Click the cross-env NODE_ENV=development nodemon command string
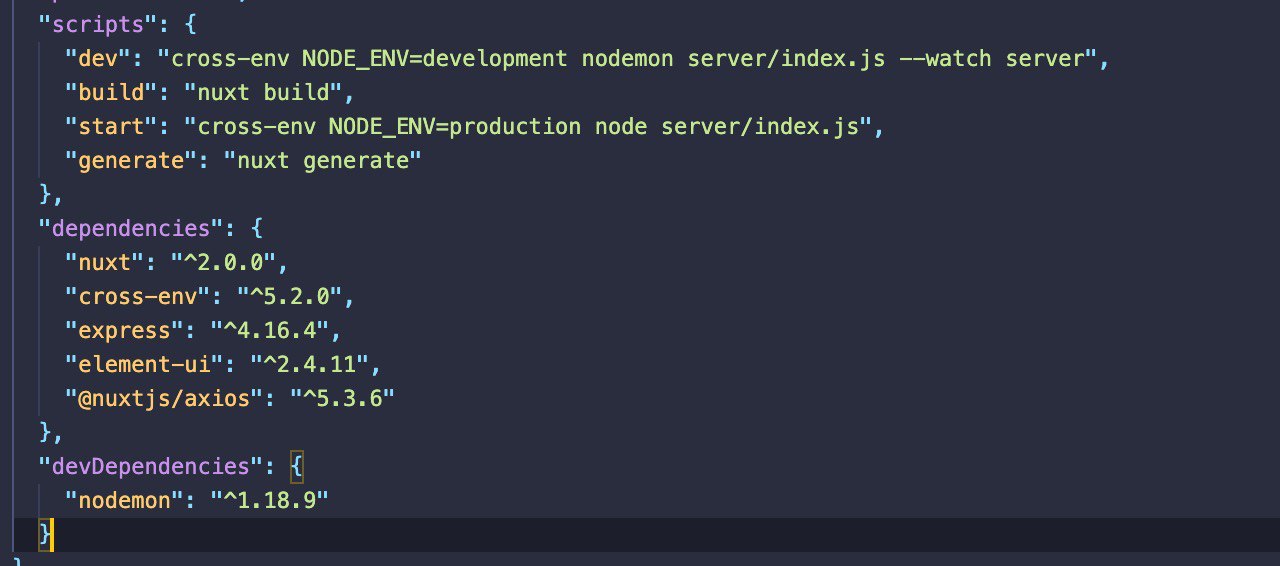Viewport: 1280px width, 566px height. [x=634, y=59]
